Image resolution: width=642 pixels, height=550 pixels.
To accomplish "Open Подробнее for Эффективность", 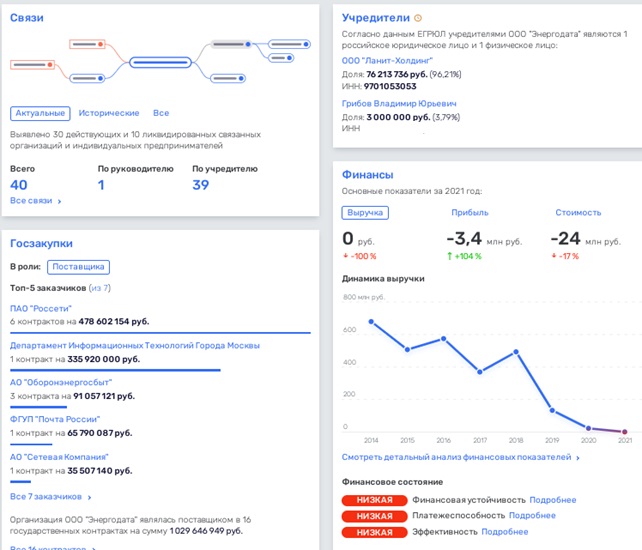I will [504, 532].
